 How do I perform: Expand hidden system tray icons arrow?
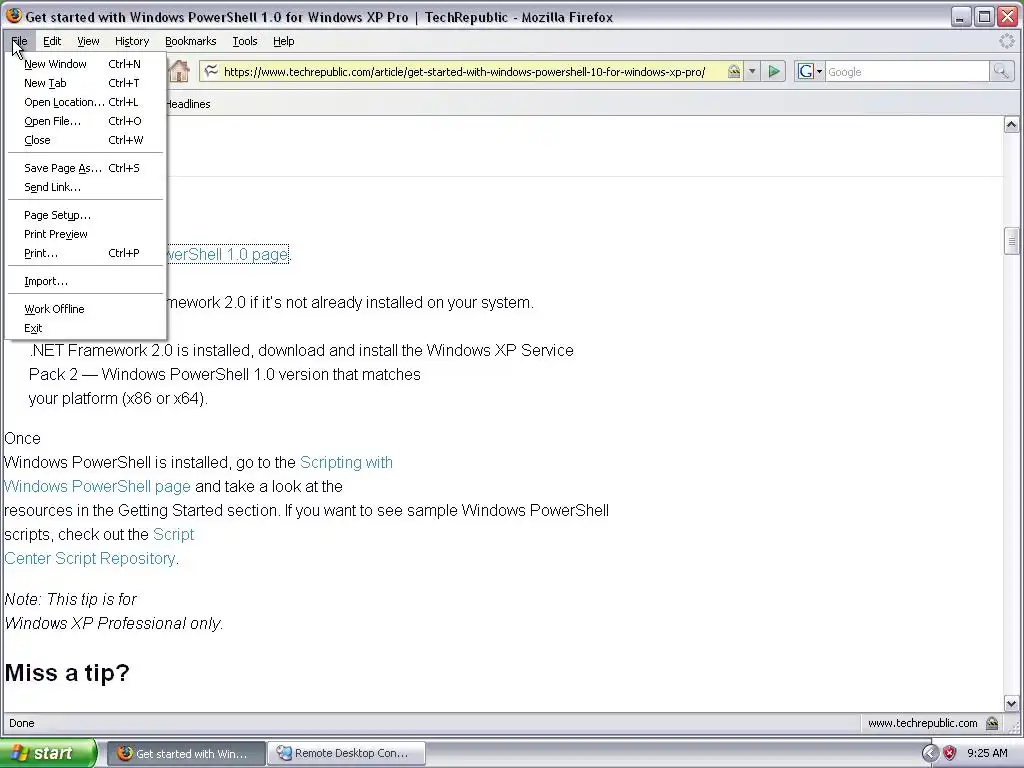[x=930, y=754]
